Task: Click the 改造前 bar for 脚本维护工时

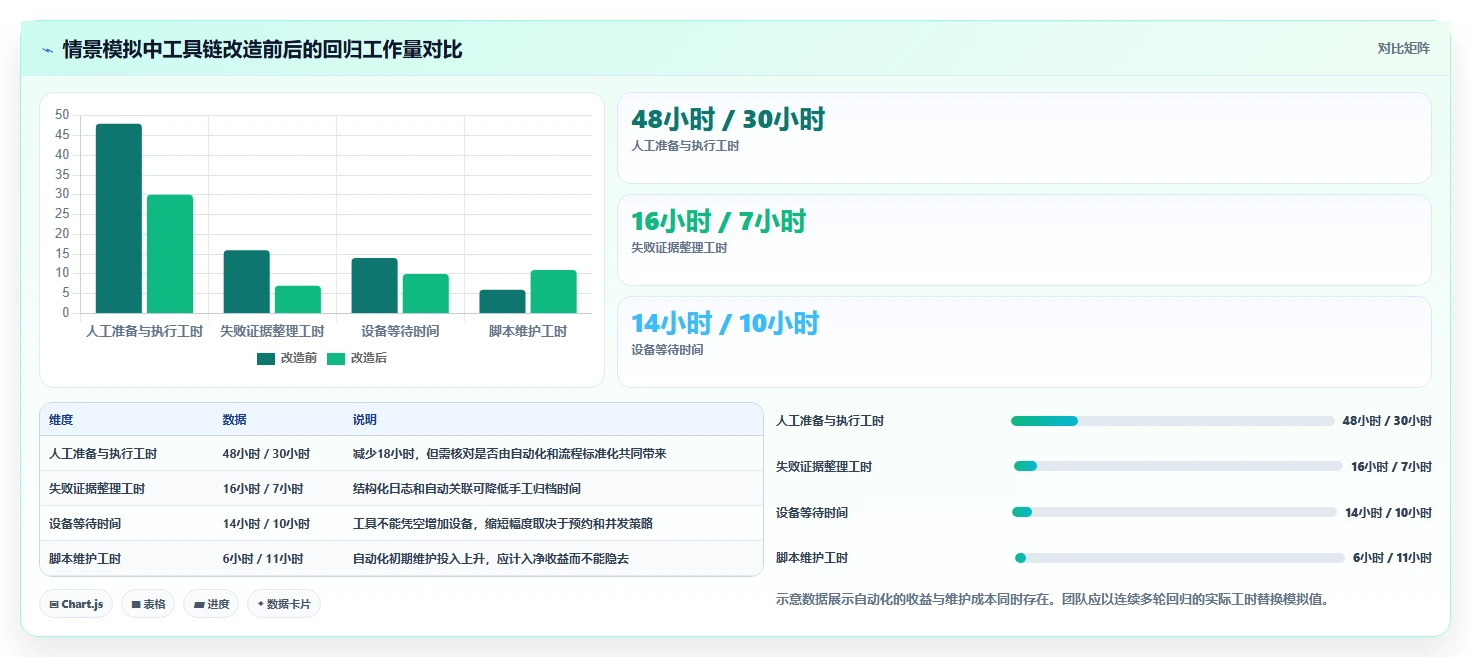Action: coord(502,301)
